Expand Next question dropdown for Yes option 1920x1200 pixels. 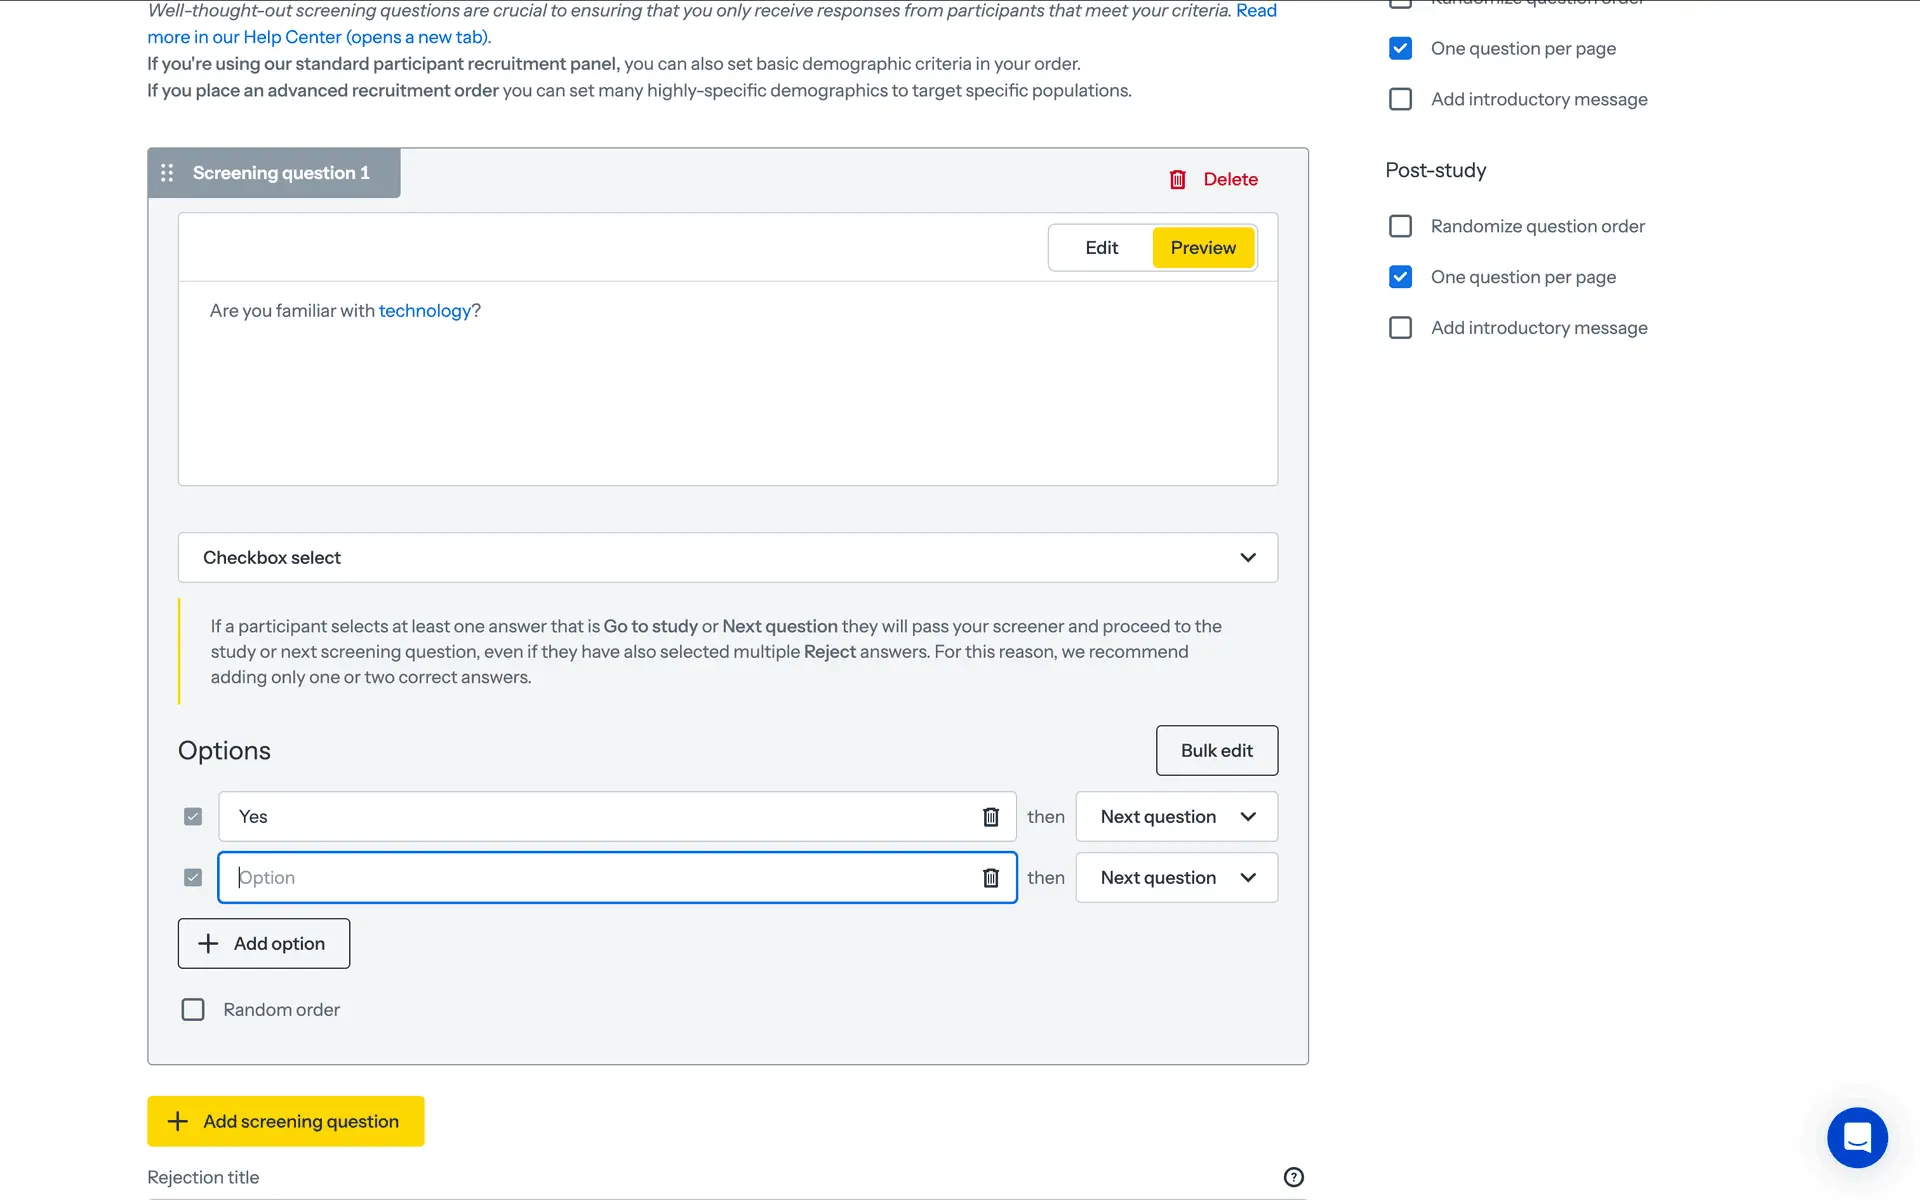pos(1176,817)
